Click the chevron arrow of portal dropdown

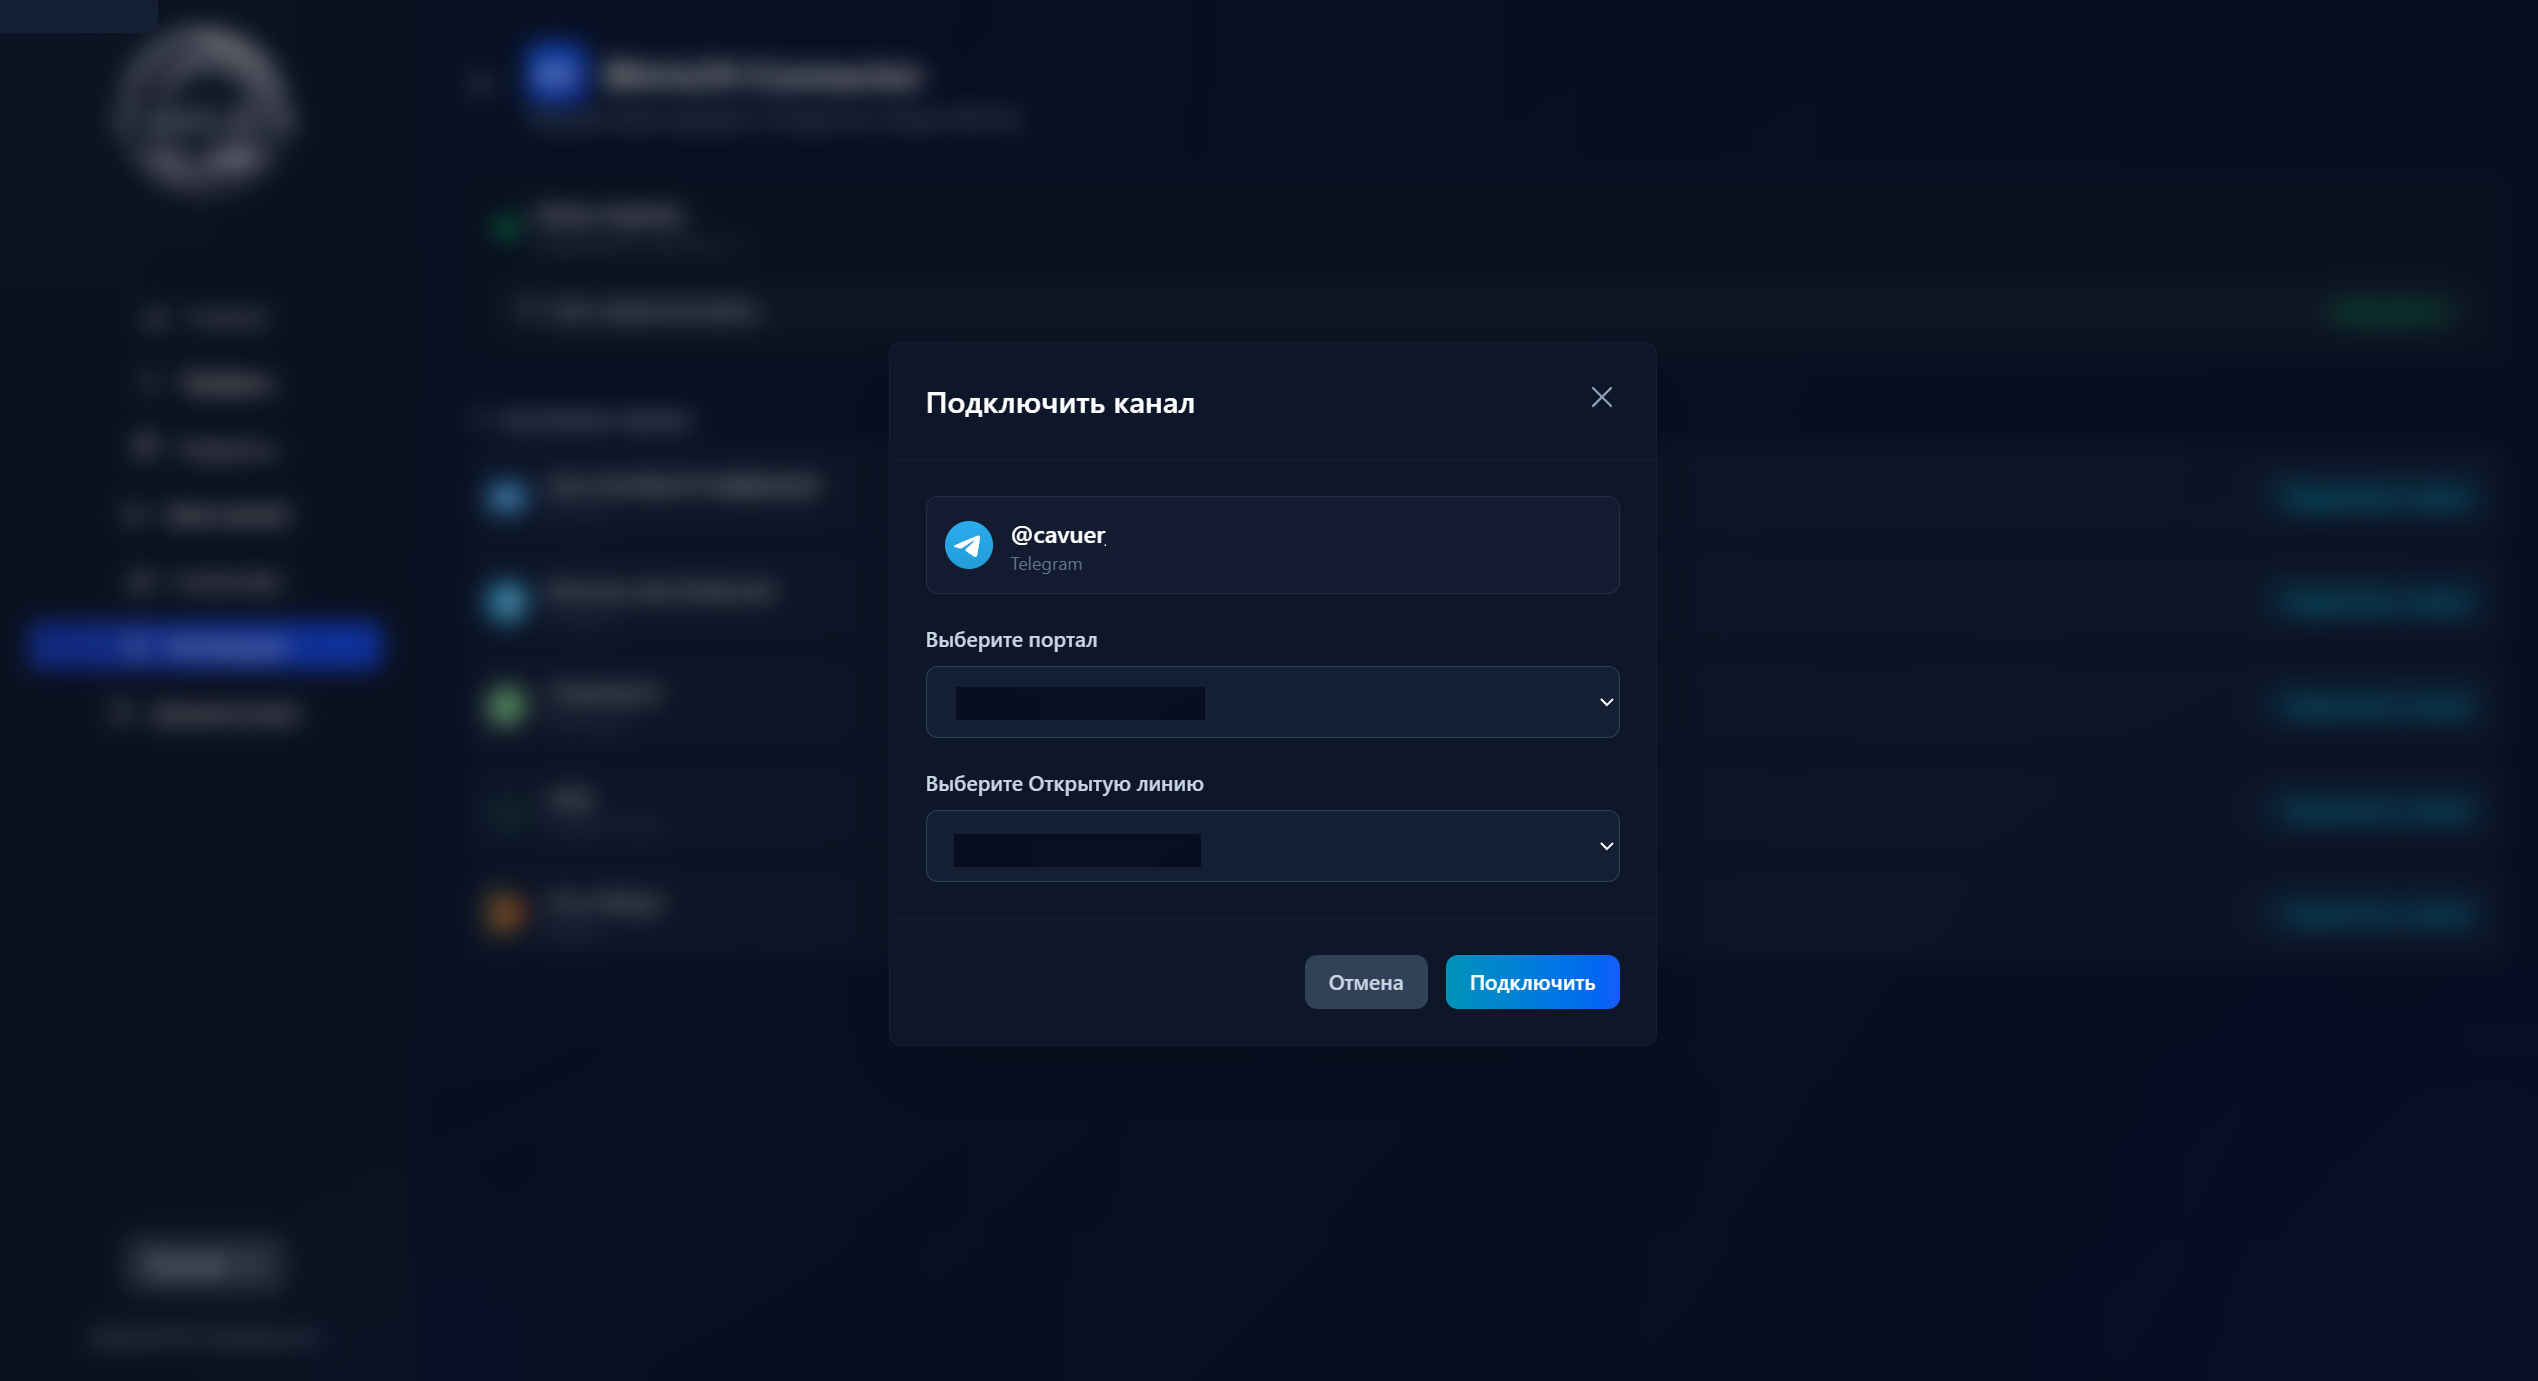(x=1606, y=702)
